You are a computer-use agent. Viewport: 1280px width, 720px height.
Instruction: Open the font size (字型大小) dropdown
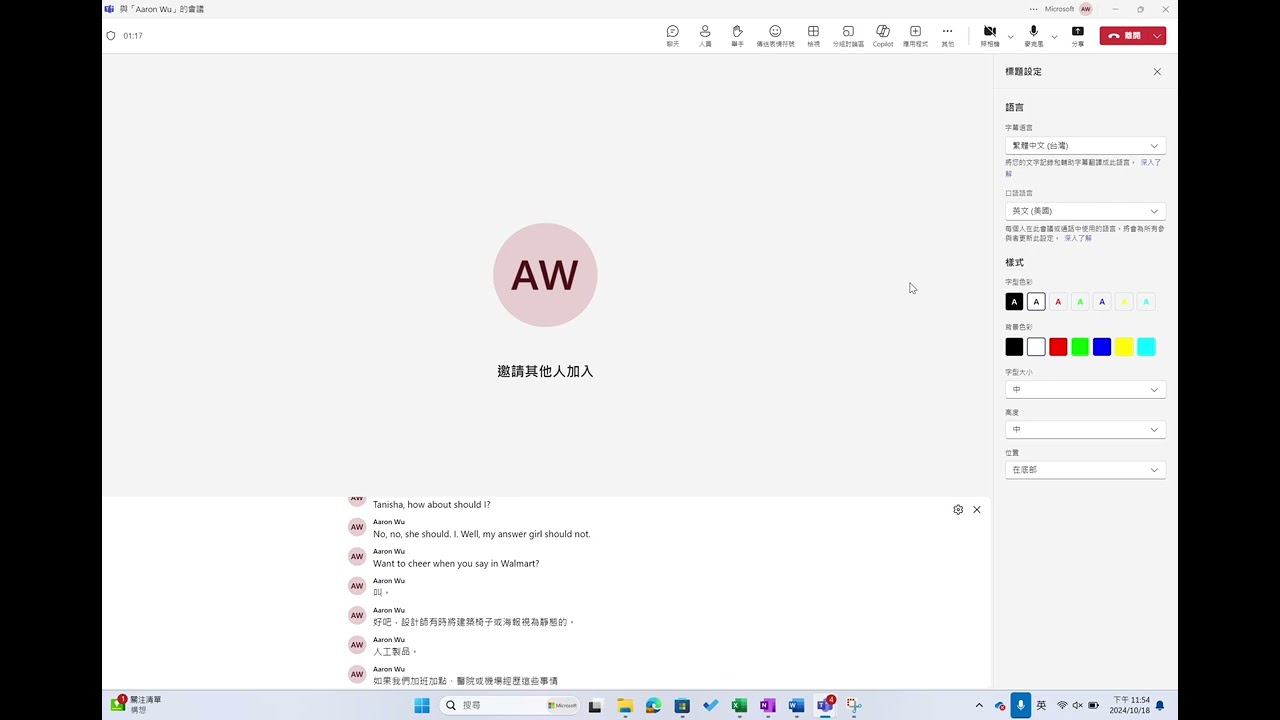click(x=1085, y=390)
